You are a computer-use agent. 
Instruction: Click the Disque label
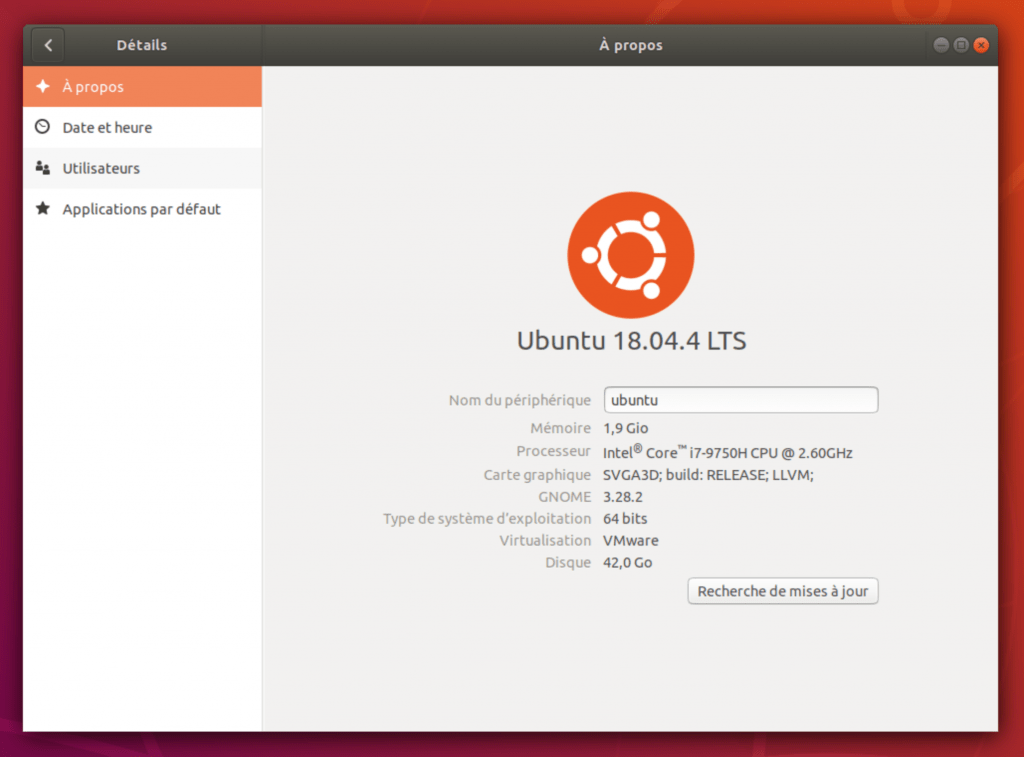coord(568,562)
